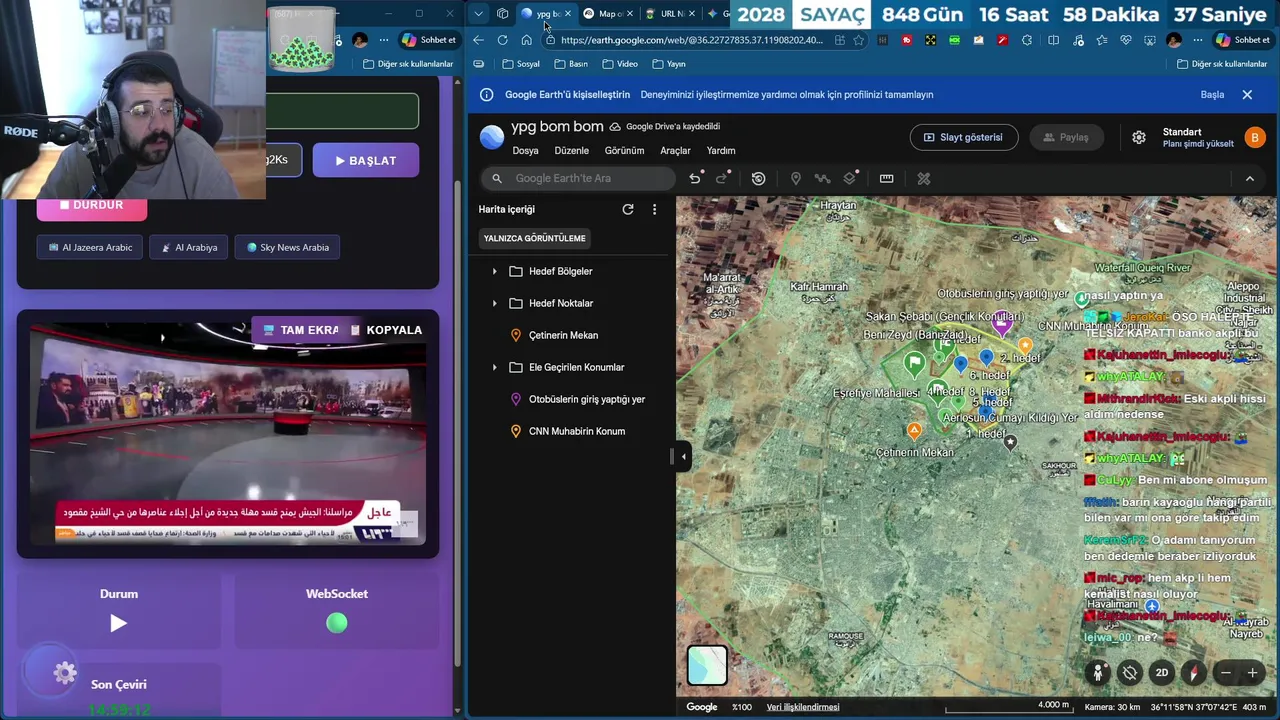Image resolution: width=1280 pixels, height=720 pixels.
Task: Open the Sosyal bookmarks folder
Action: tap(520, 64)
